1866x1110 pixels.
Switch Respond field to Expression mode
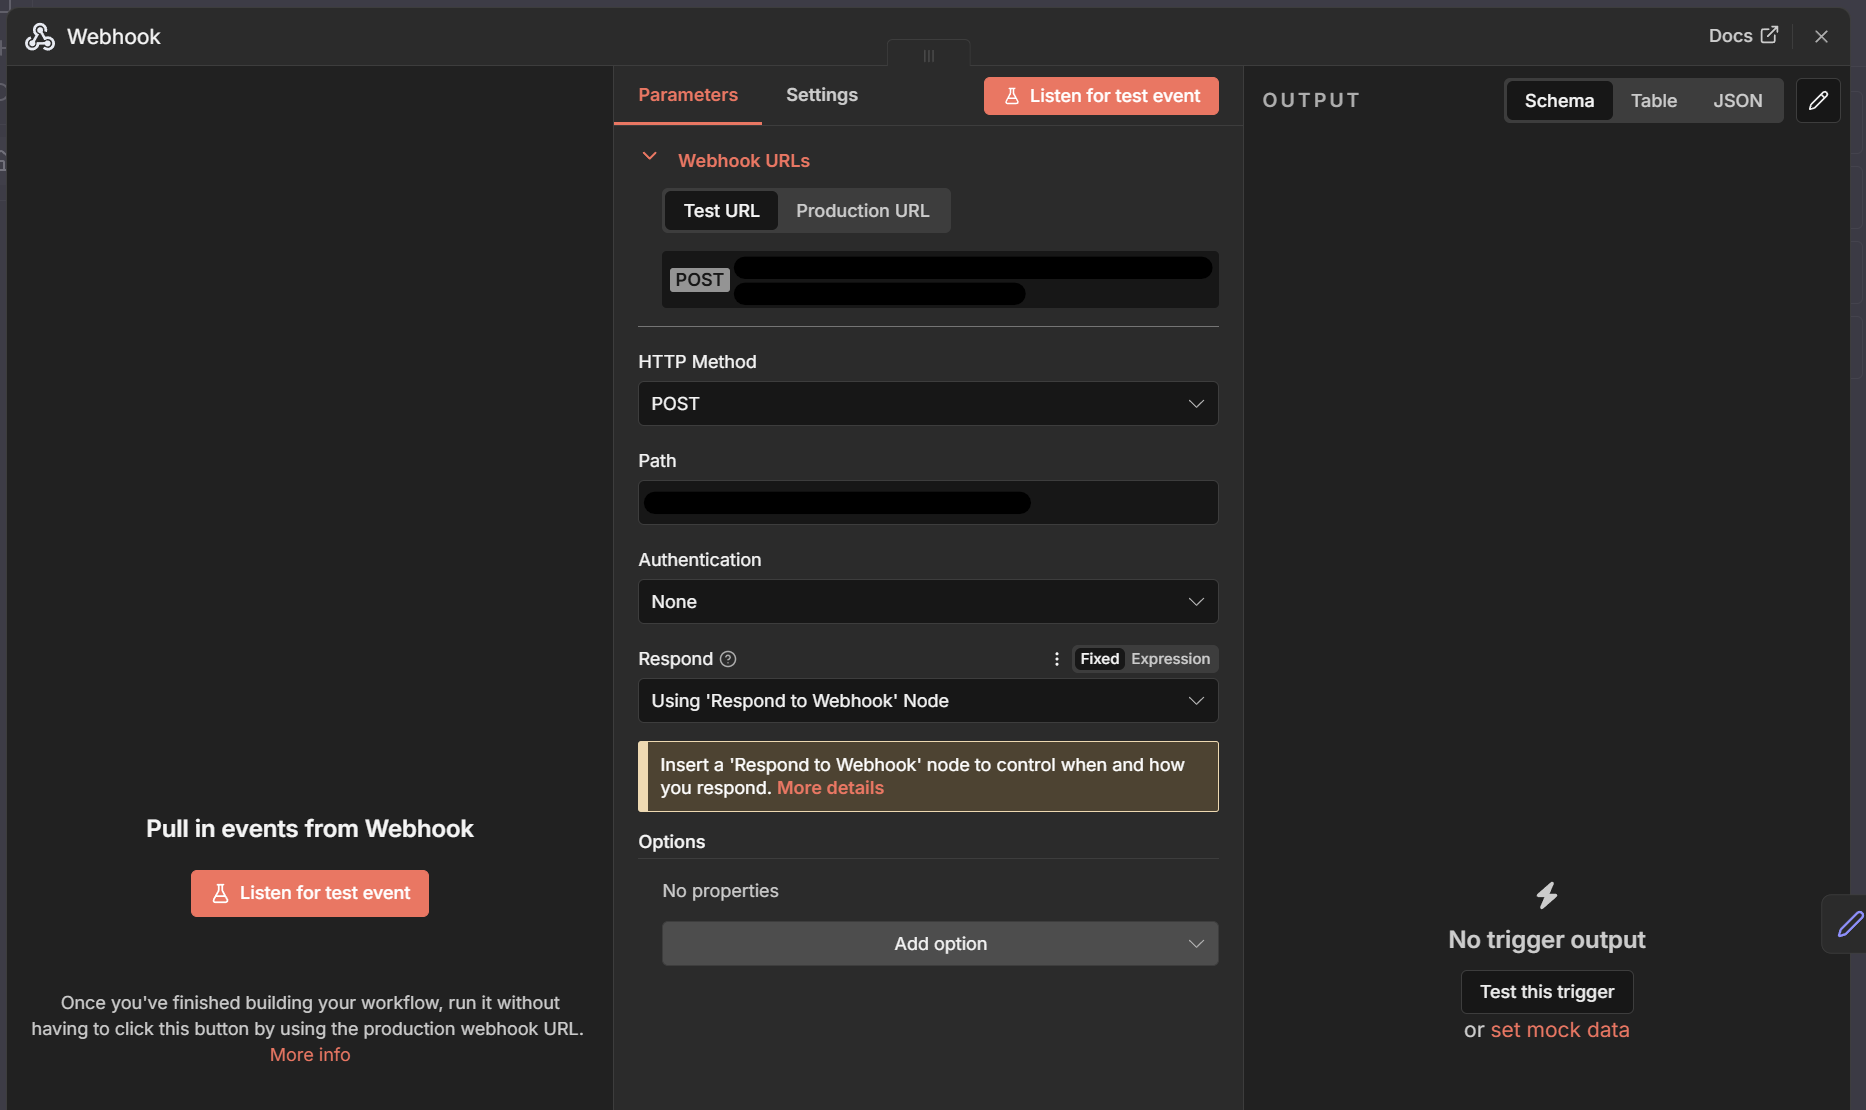click(1170, 659)
